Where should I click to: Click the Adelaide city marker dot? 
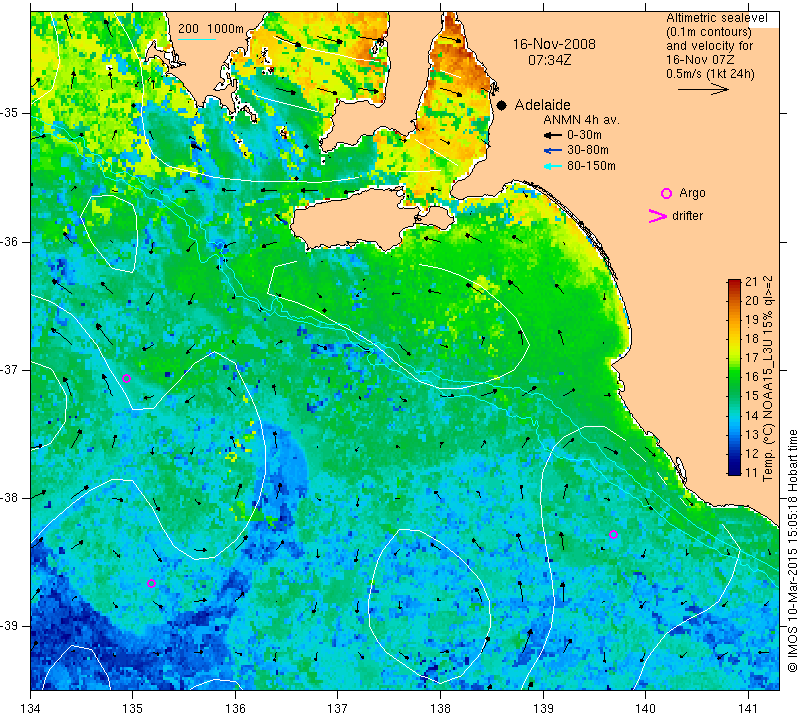(502, 106)
